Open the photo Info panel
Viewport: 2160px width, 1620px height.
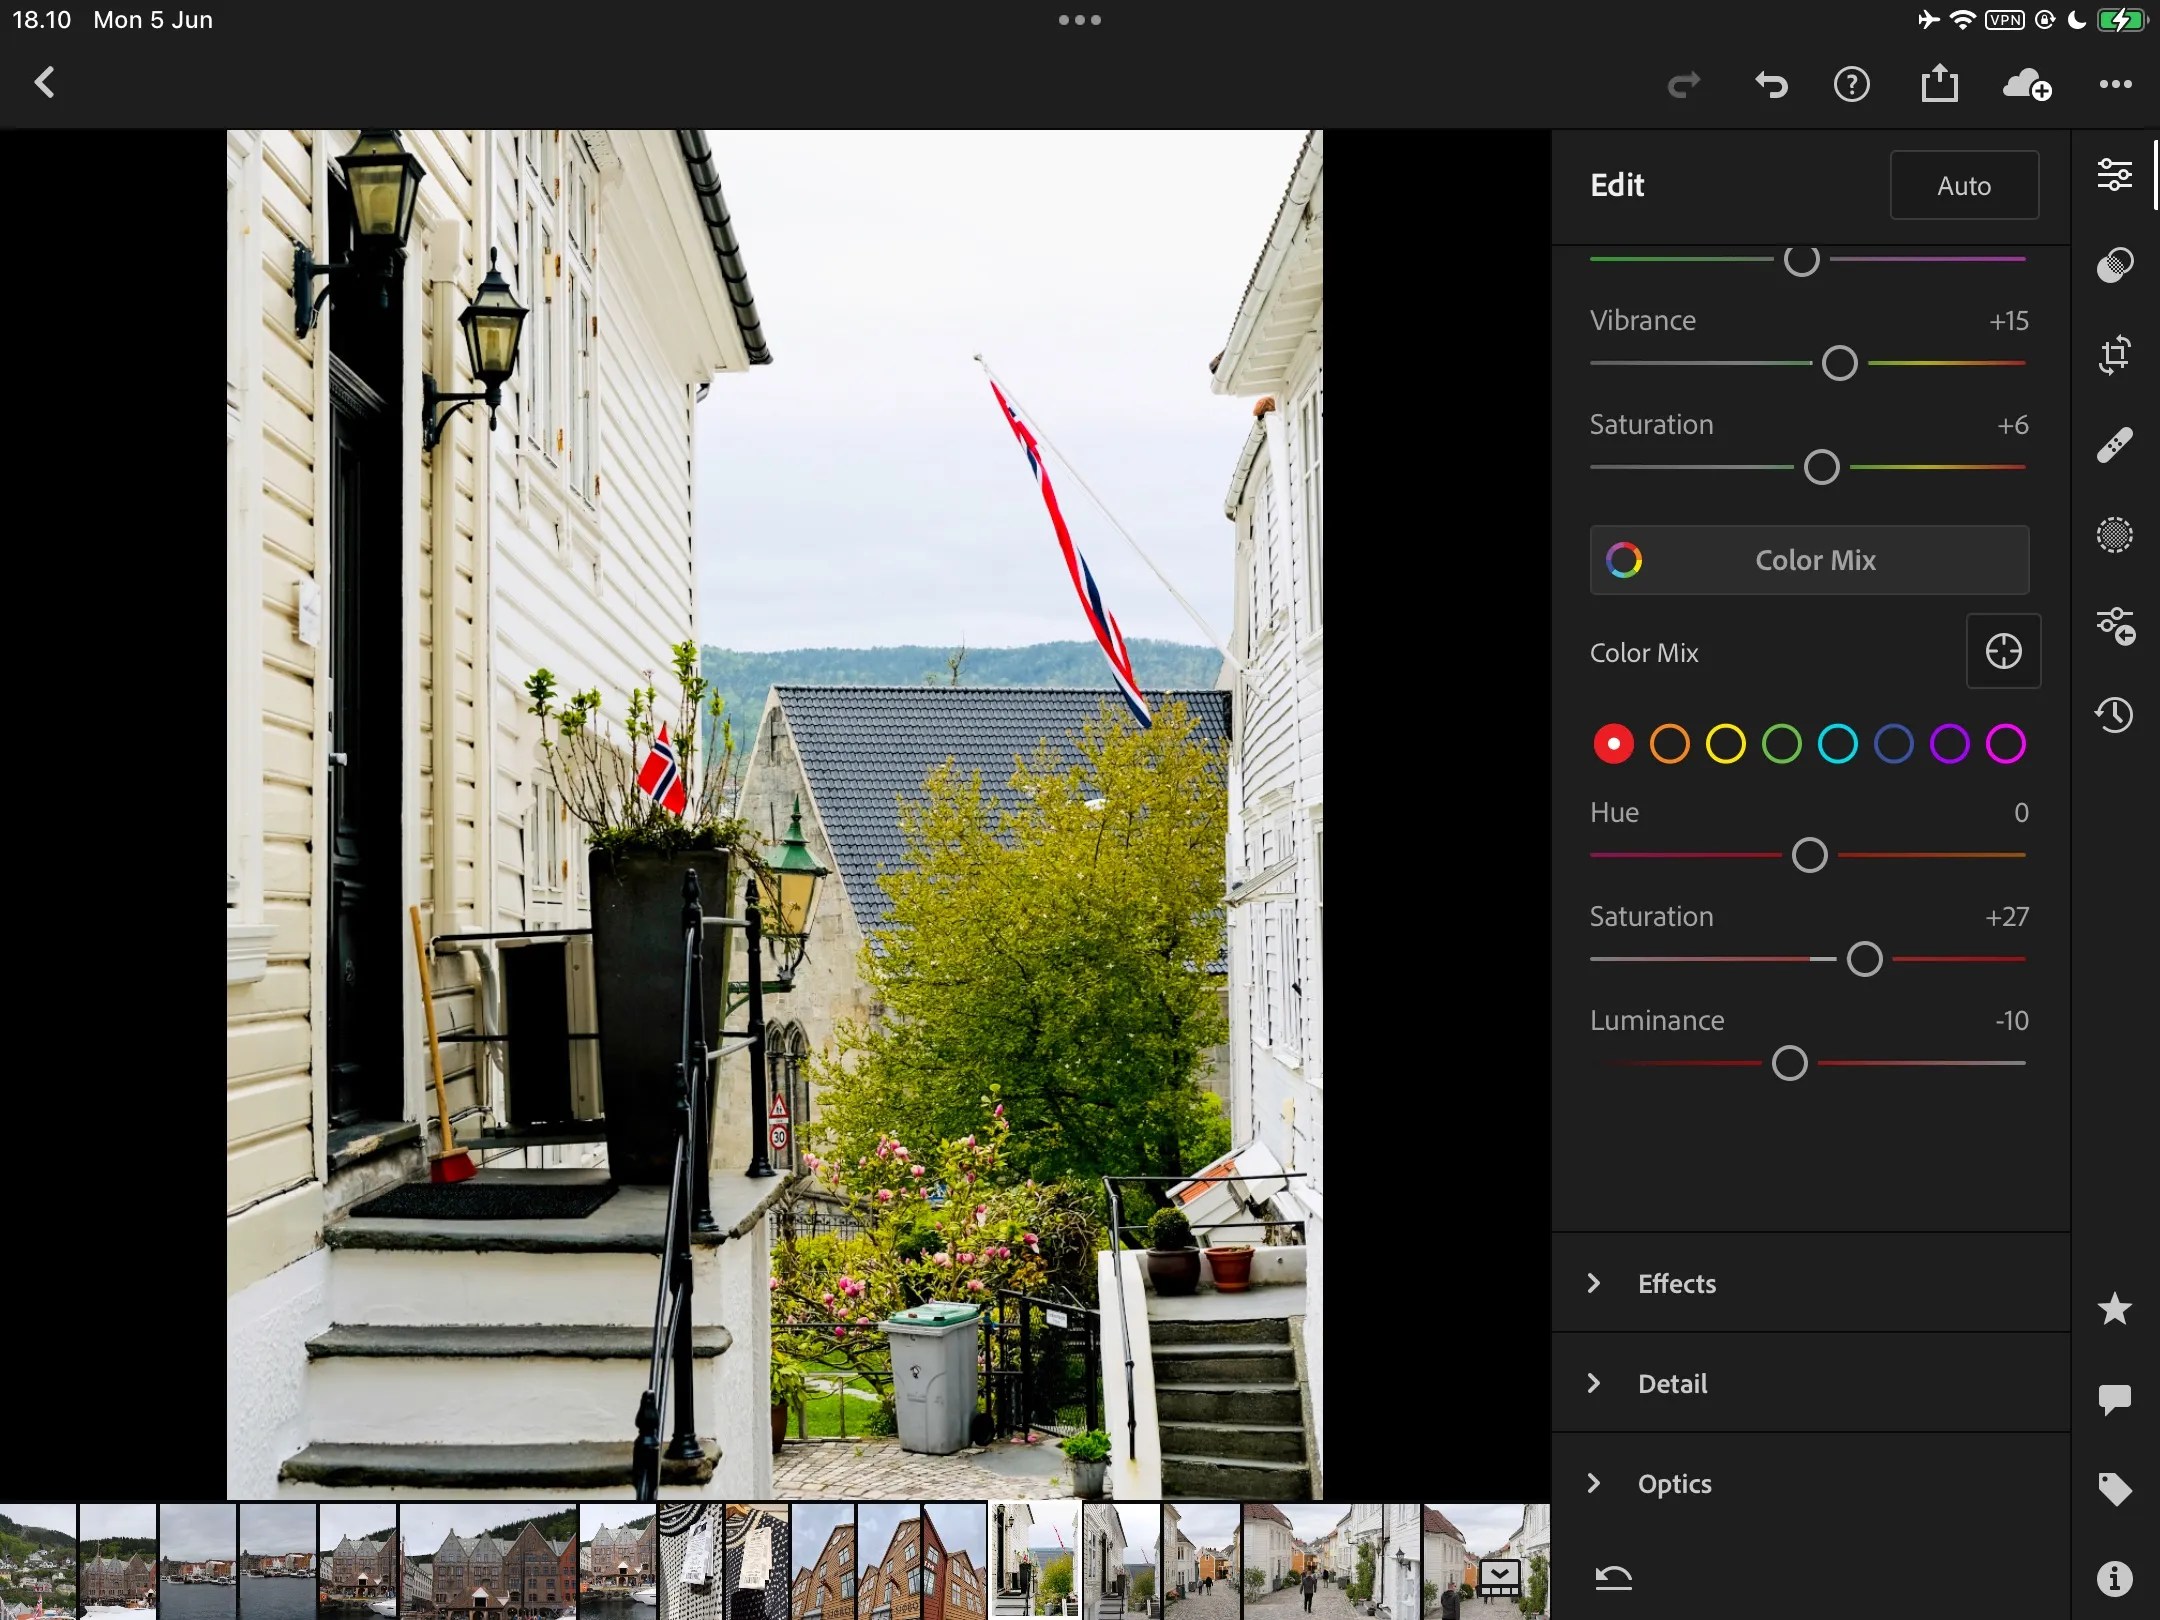[2114, 1580]
